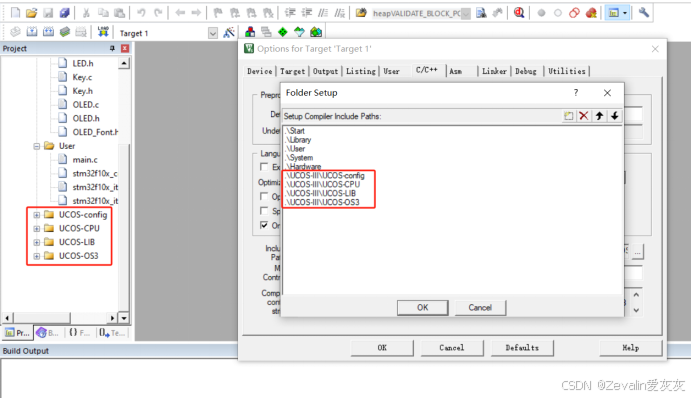Switch to the Debug tab
Viewport: 692px width, 399px height.
[x=526, y=71]
